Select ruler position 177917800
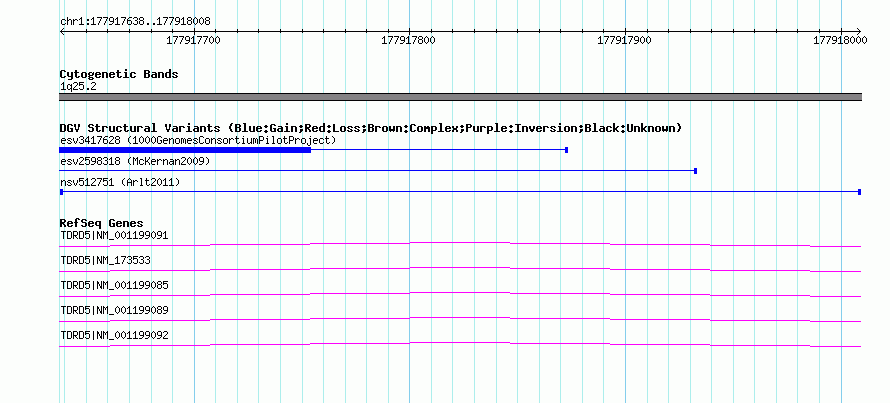This screenshot has width=890, height=403. click(409, 40)
